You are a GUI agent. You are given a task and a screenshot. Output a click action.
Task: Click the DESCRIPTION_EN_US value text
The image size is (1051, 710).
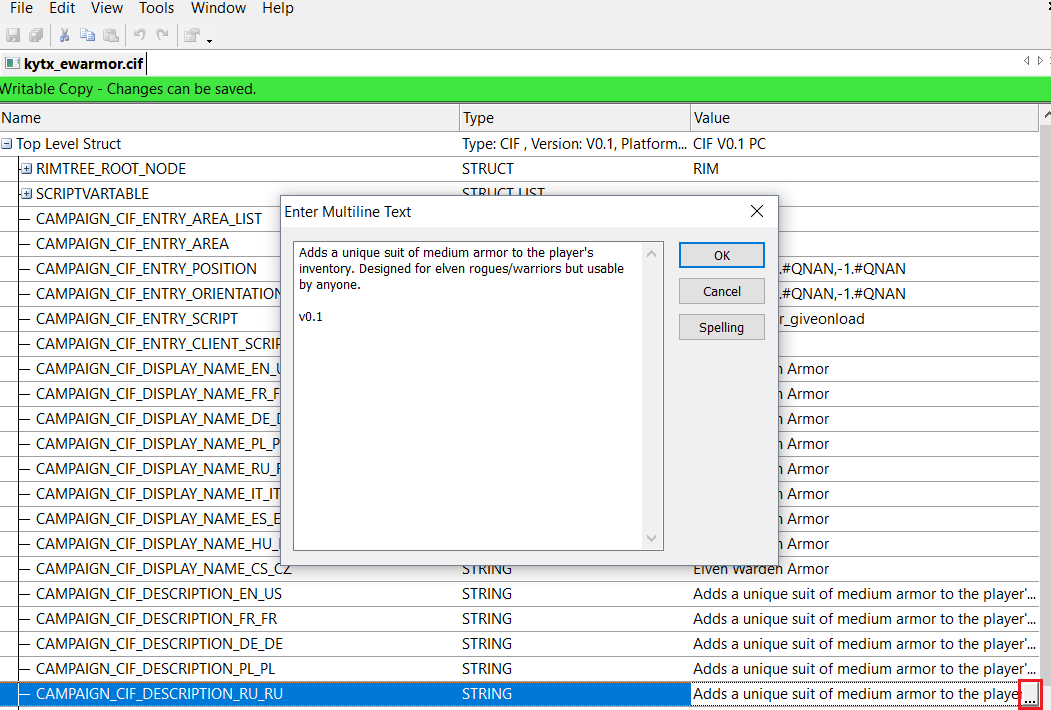pos(864,594)
